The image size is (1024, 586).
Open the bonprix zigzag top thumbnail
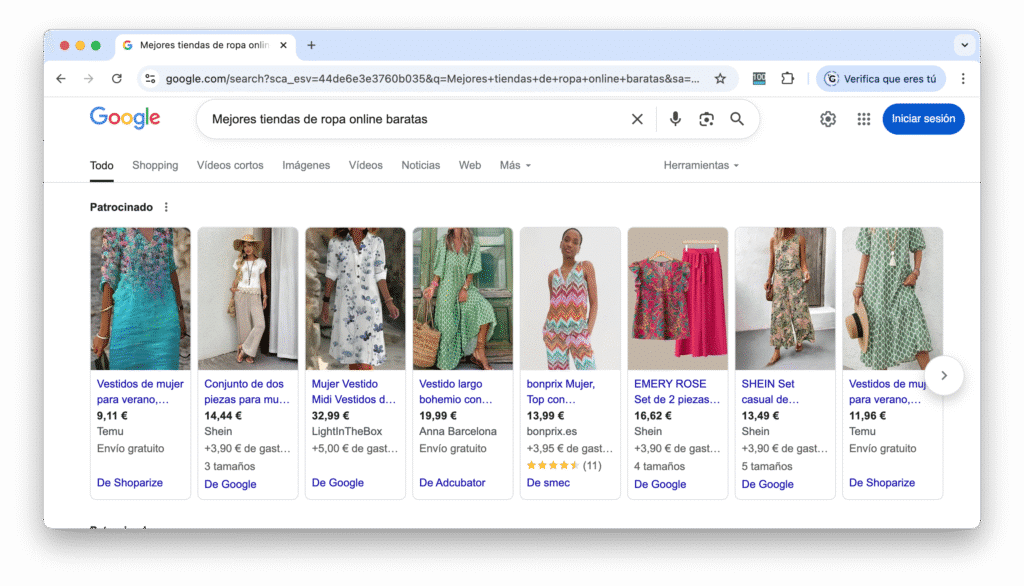tap(570, 299)
